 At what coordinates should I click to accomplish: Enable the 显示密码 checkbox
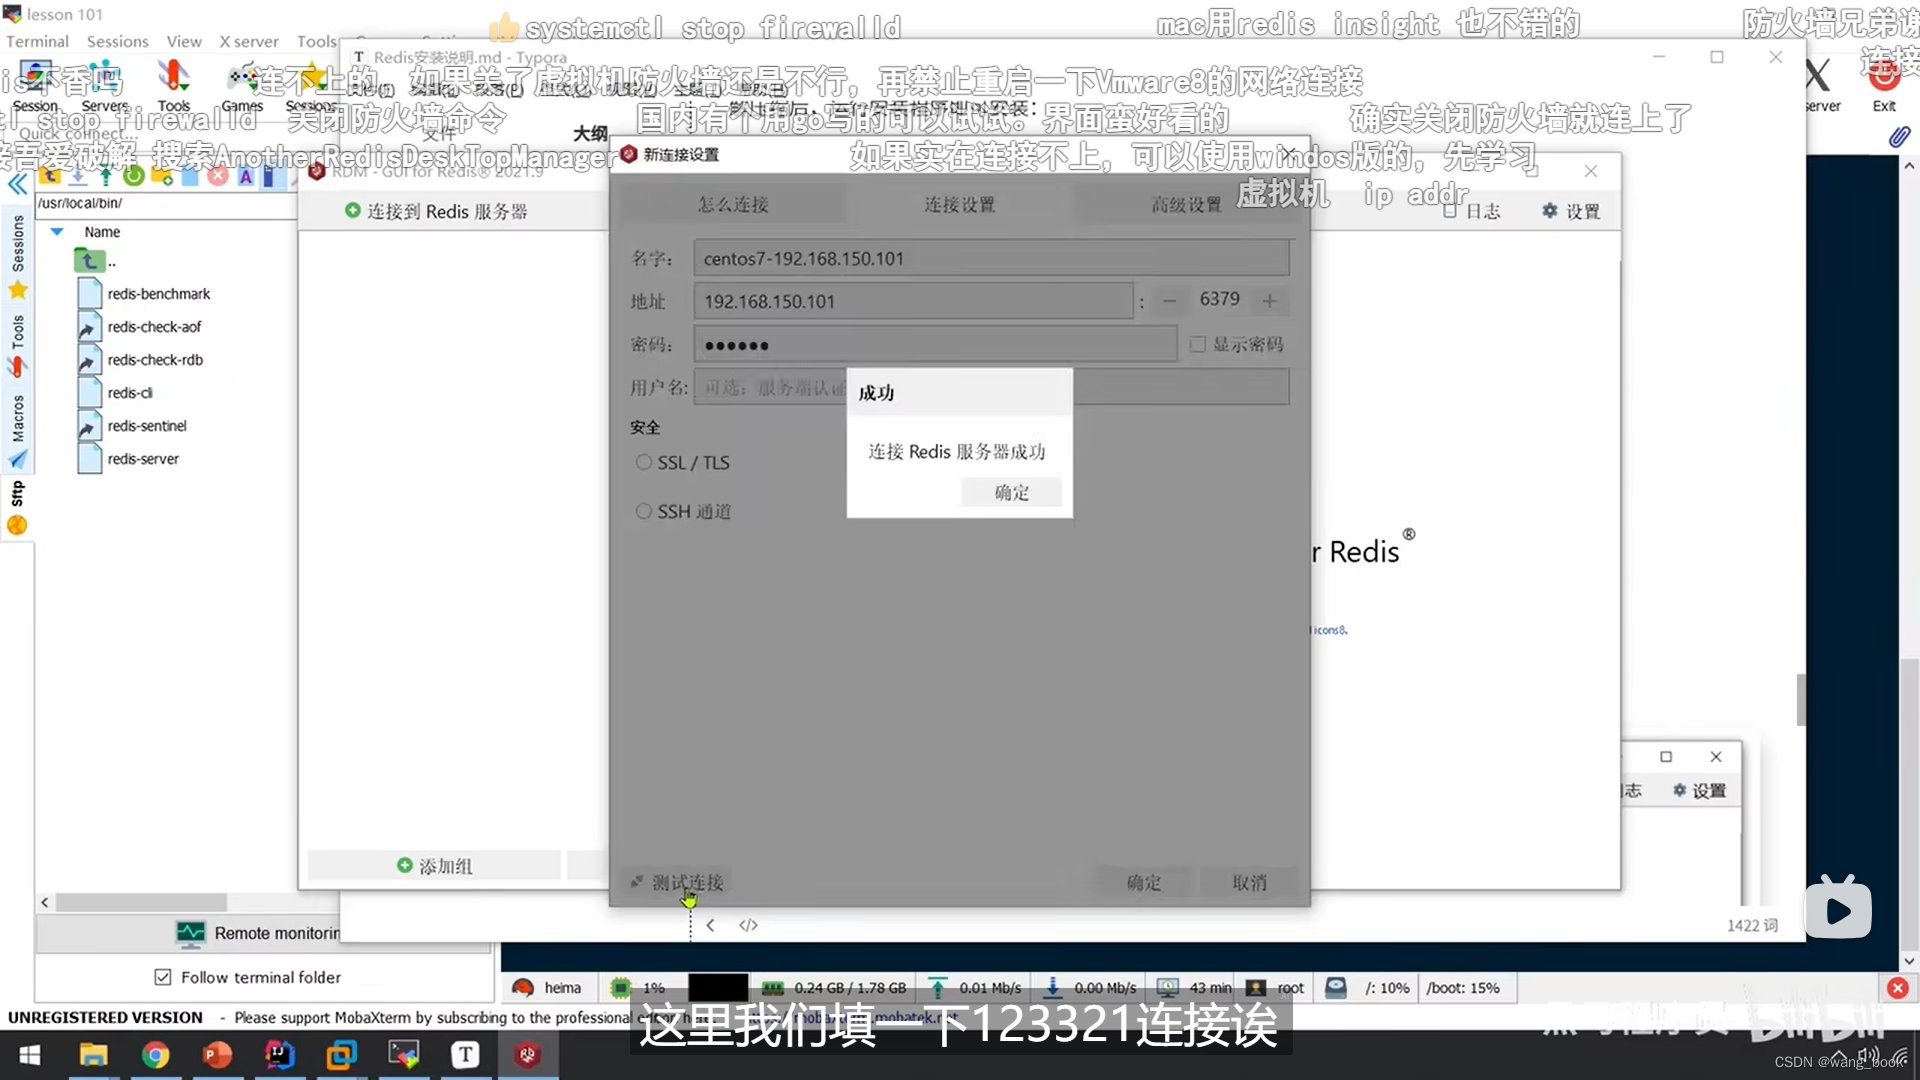coord(1198,344)
